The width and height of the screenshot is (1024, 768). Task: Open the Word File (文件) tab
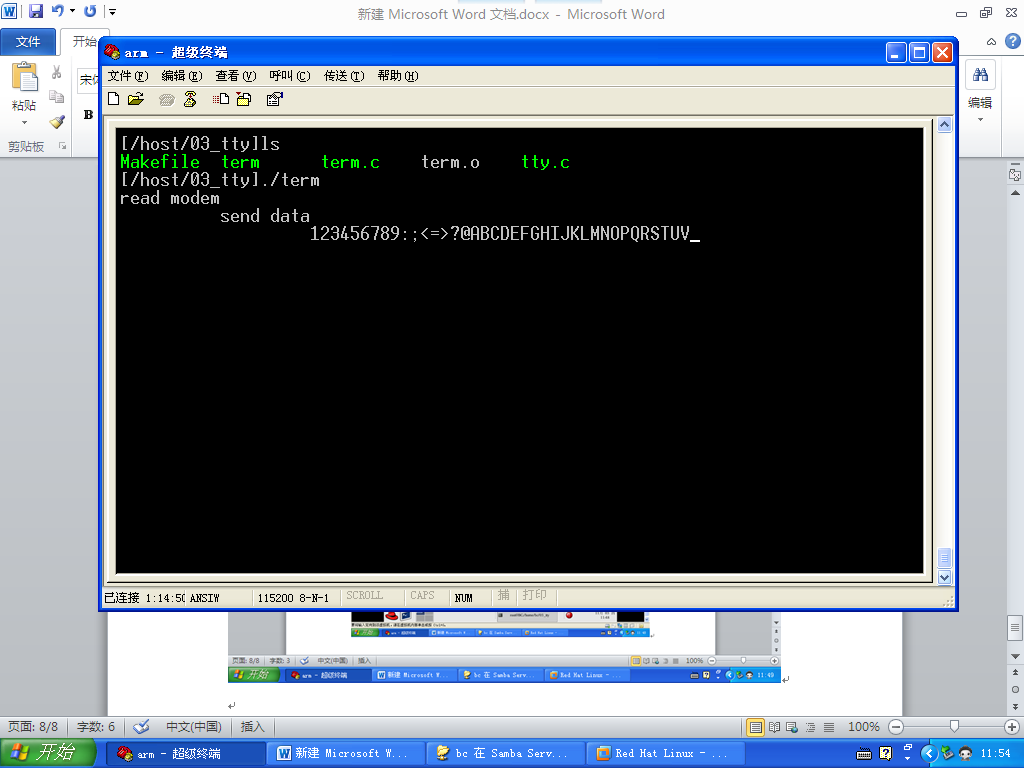[27, 42]
